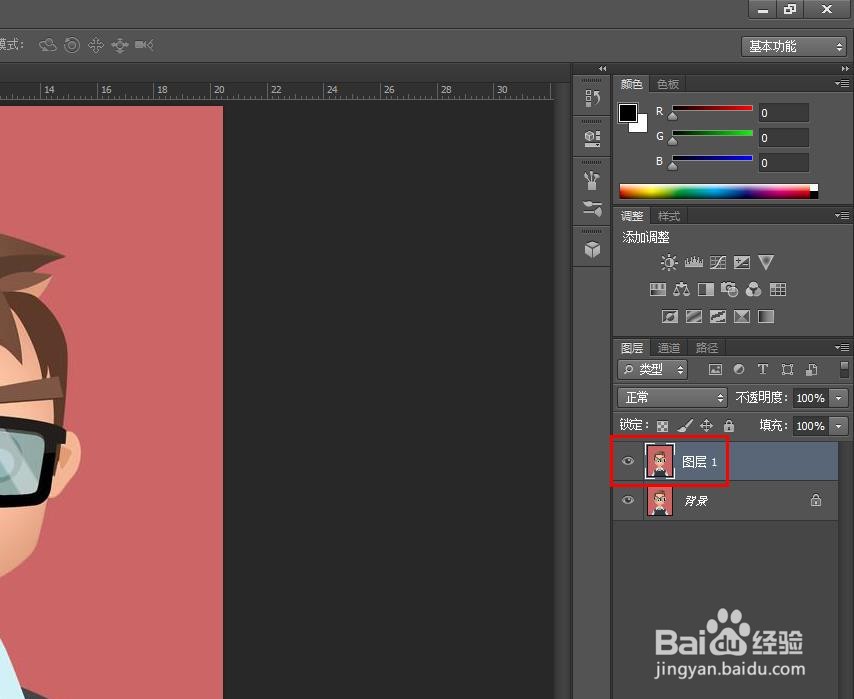Click the R value input field

[x=783, y=113]
